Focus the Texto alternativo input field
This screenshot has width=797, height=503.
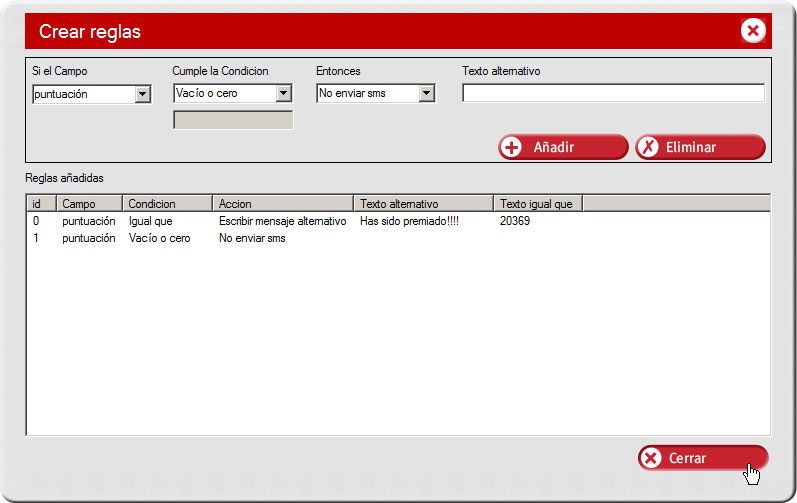(x=612, y=94)
